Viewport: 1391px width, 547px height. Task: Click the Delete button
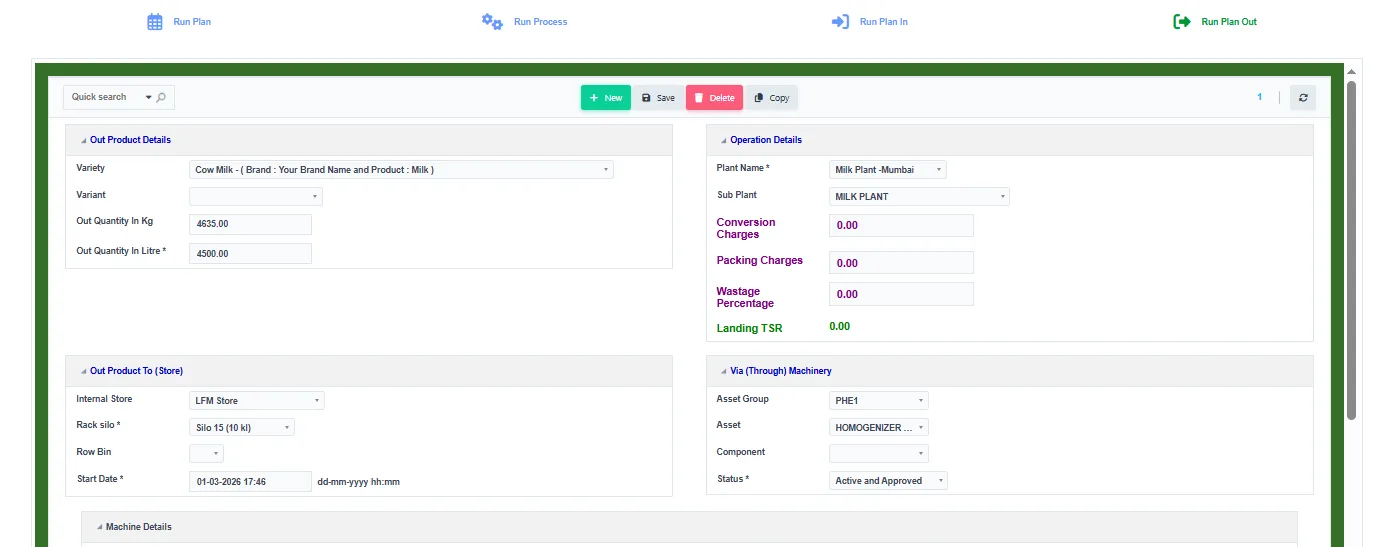[x=714, y=98]
